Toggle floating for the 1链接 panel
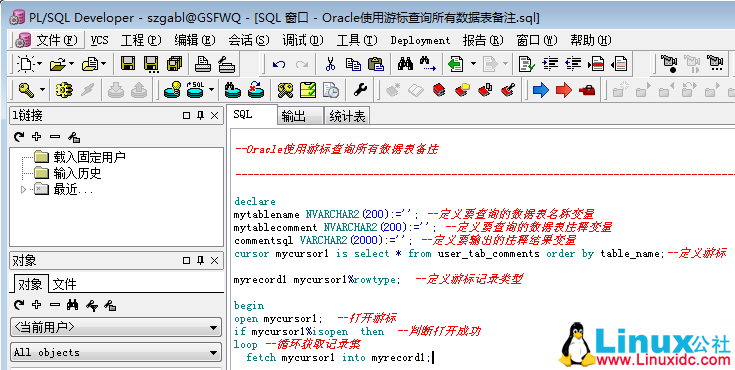This screenshot has width=735, height=370. [x=187, y=115]
